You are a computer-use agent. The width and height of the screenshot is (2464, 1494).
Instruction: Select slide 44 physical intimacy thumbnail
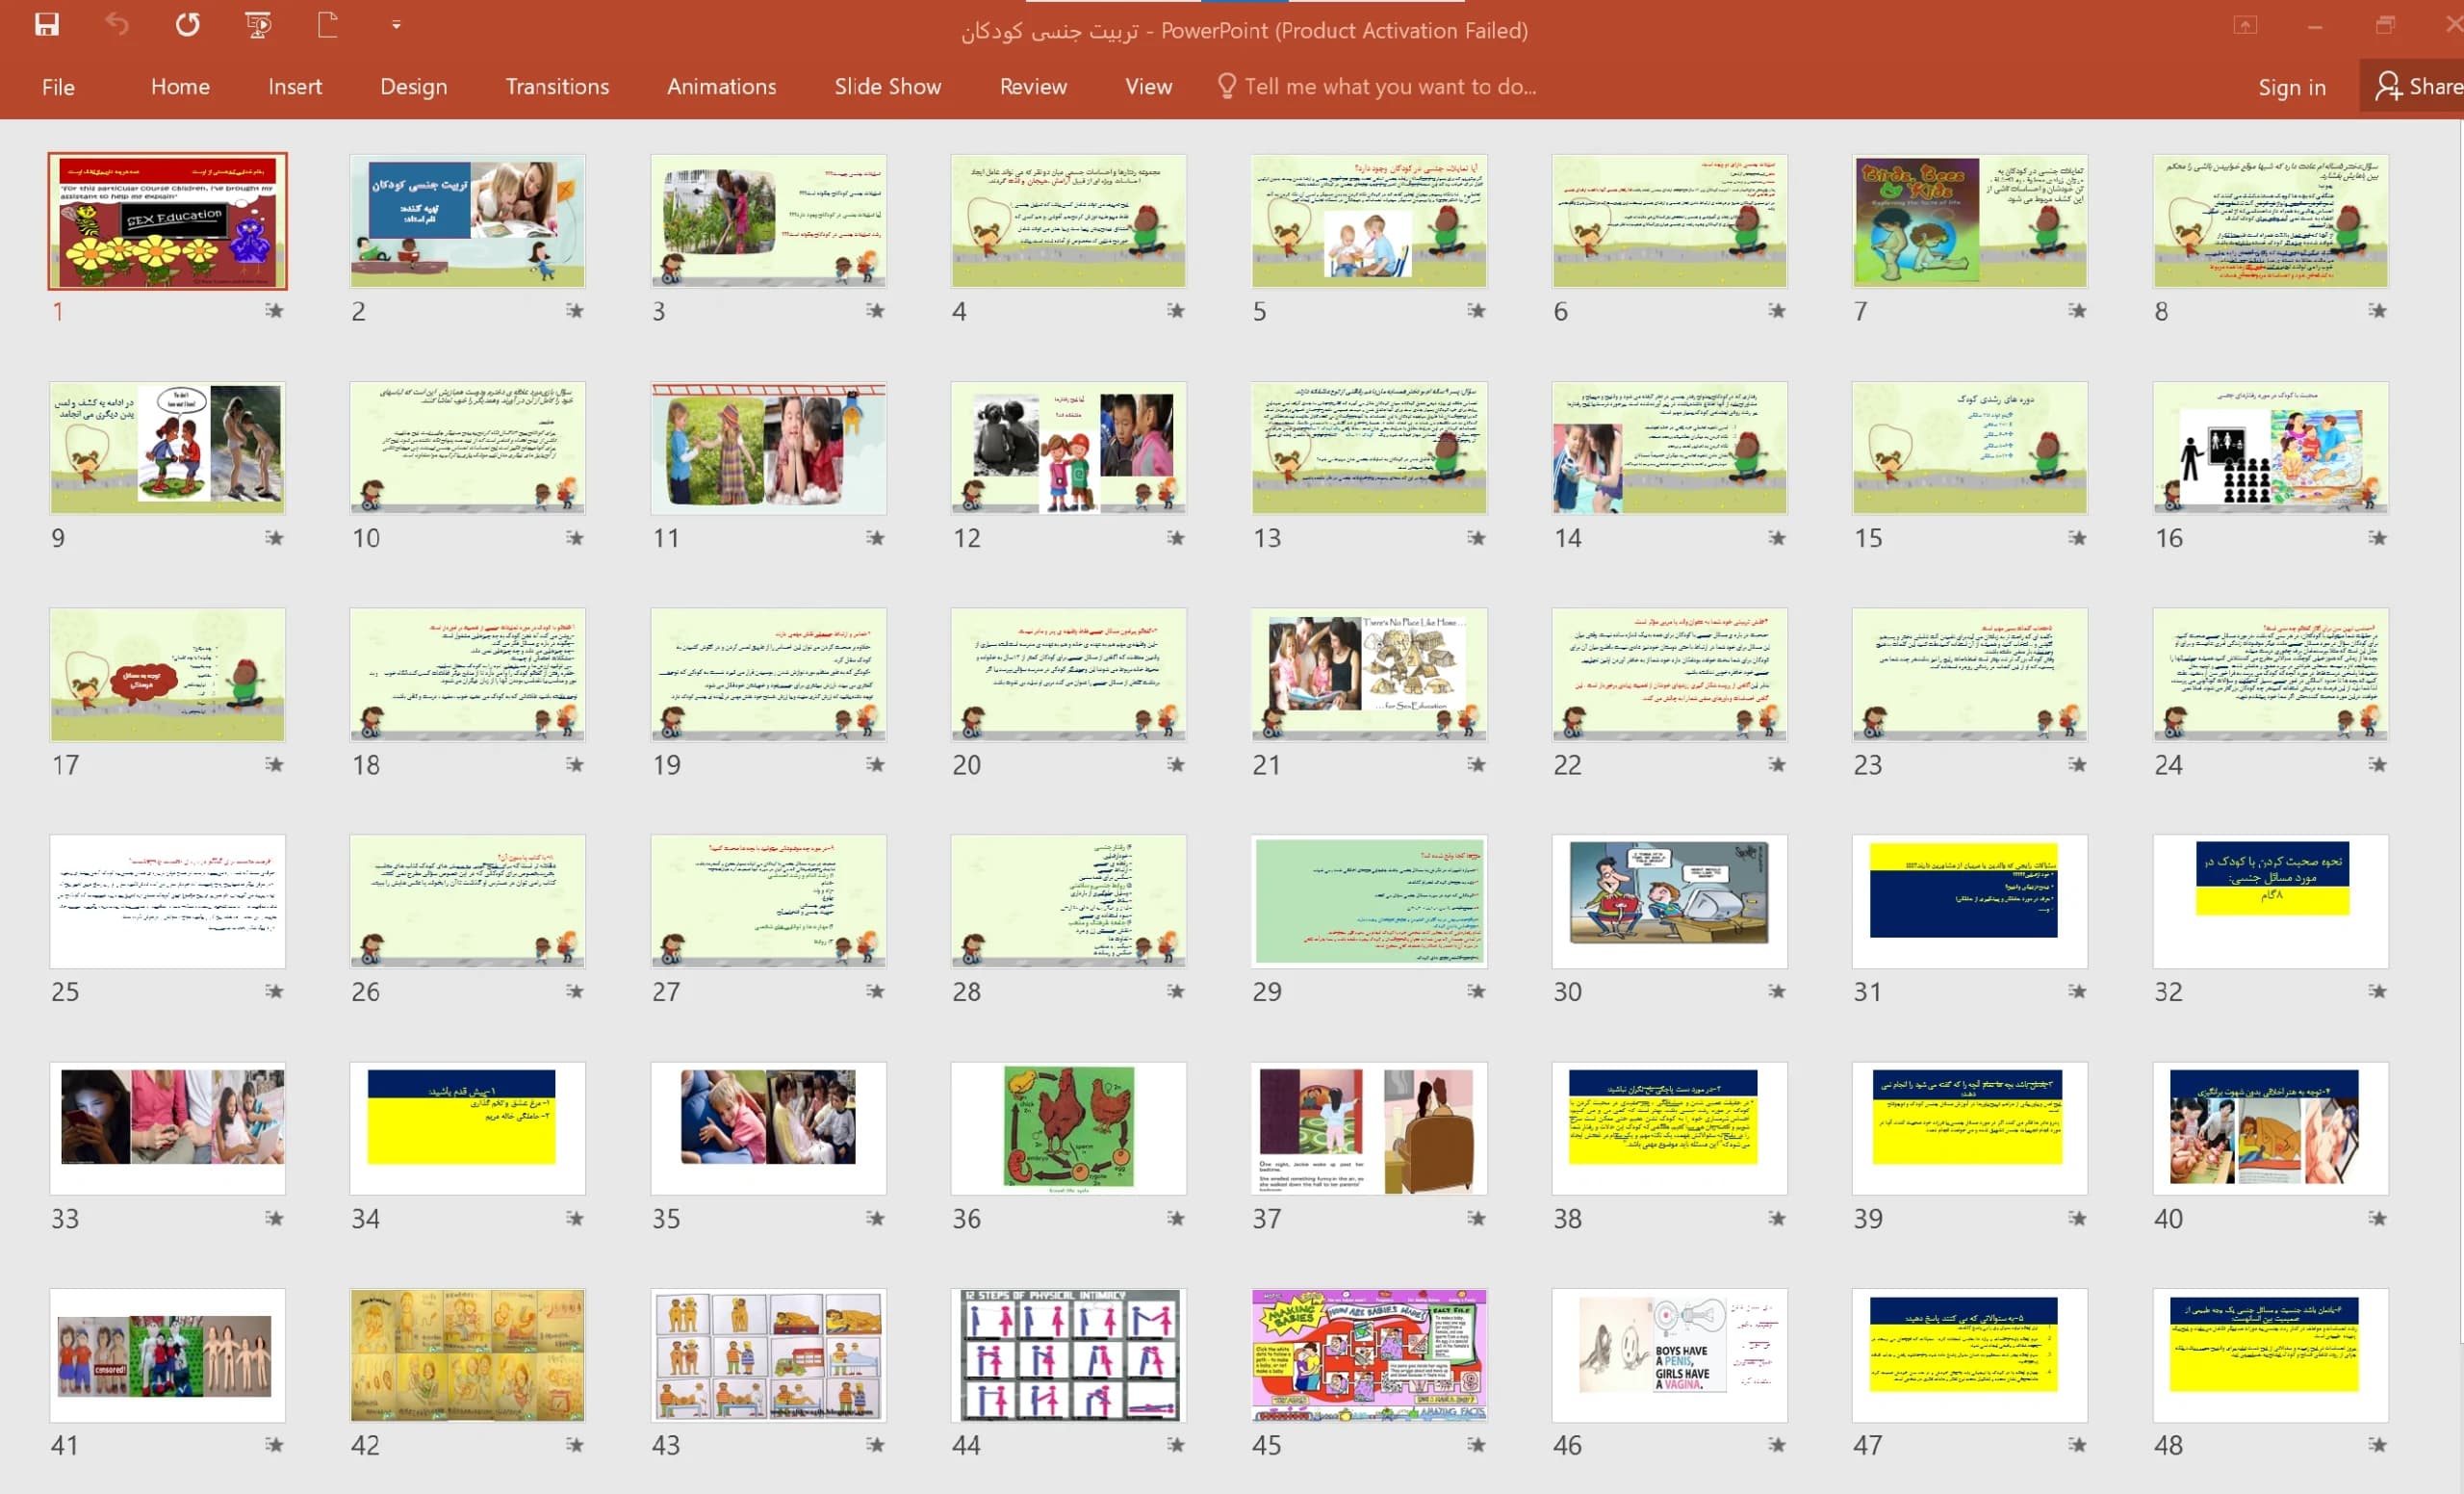pyautogui.click(x=1068, y=1355)
